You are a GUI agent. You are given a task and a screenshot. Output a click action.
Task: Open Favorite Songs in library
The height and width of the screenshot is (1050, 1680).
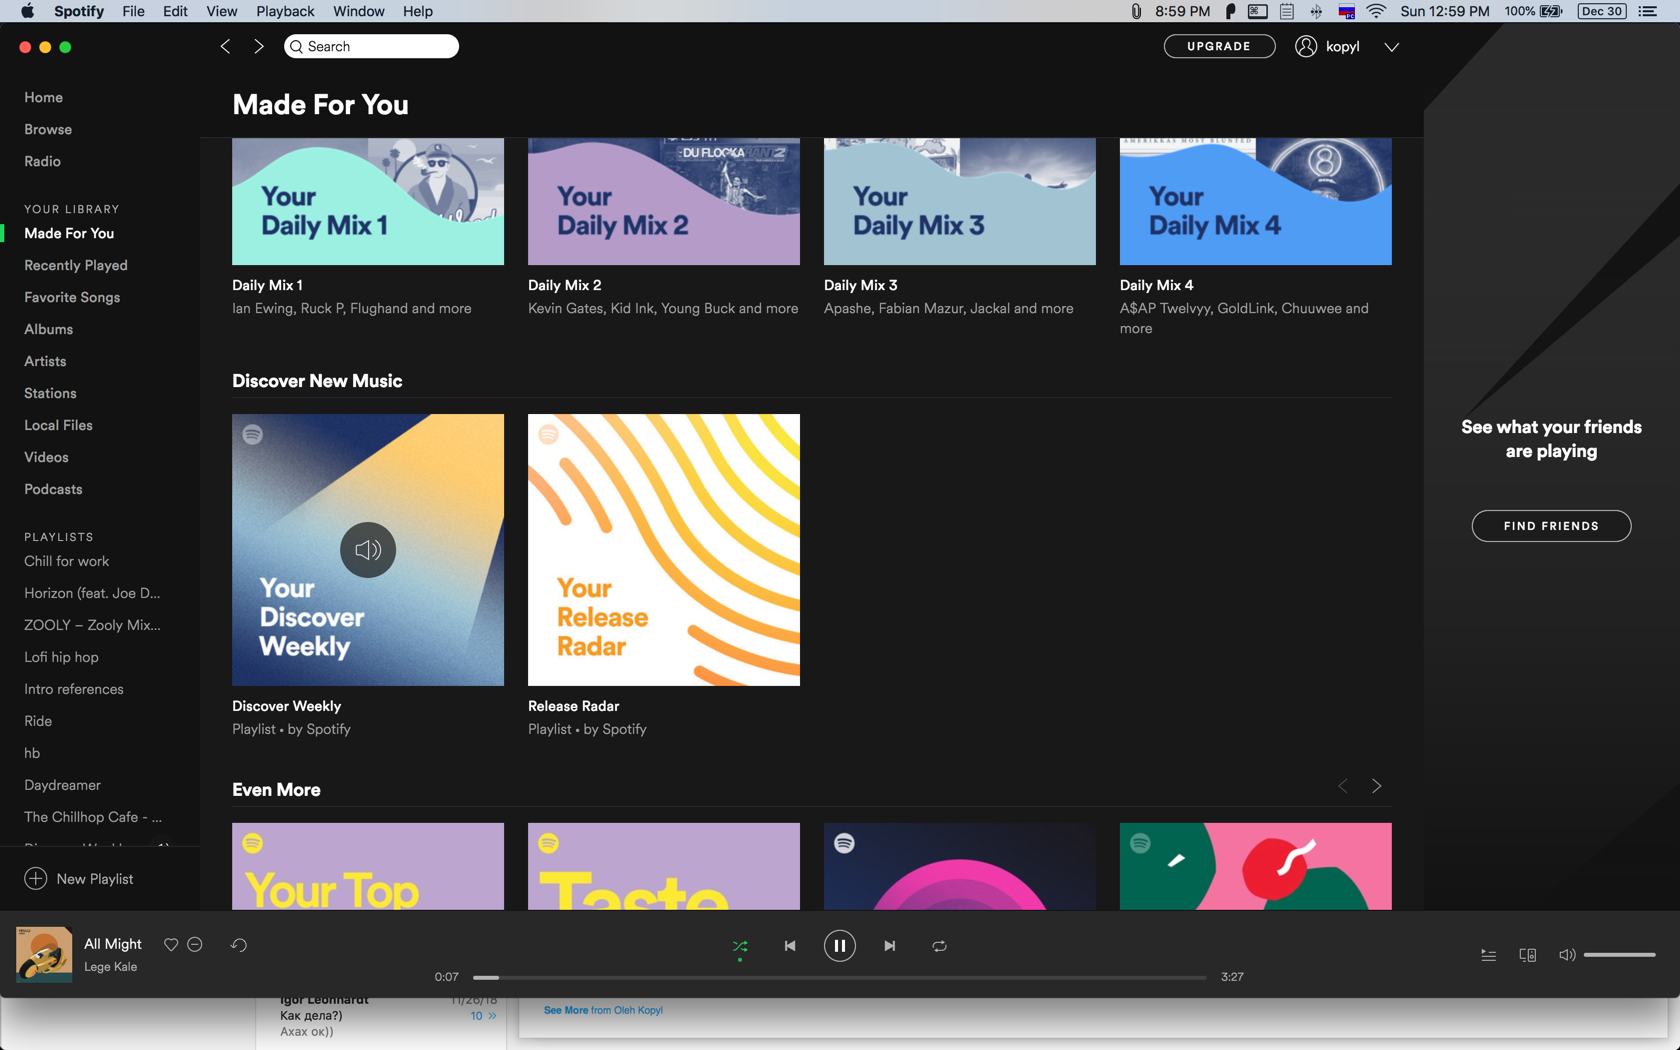[72, 297]
